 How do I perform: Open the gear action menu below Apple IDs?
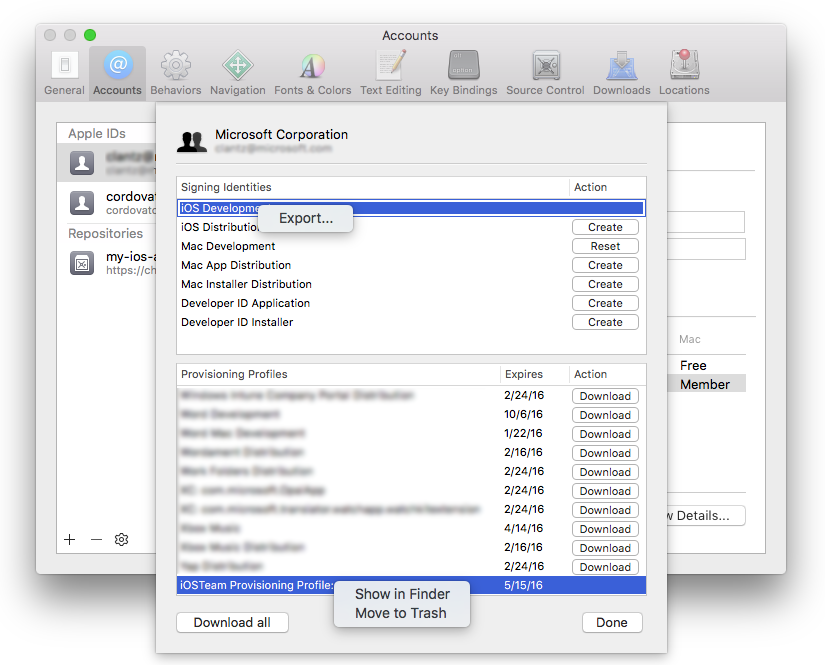pyautogui.click(x=121, y=539)
